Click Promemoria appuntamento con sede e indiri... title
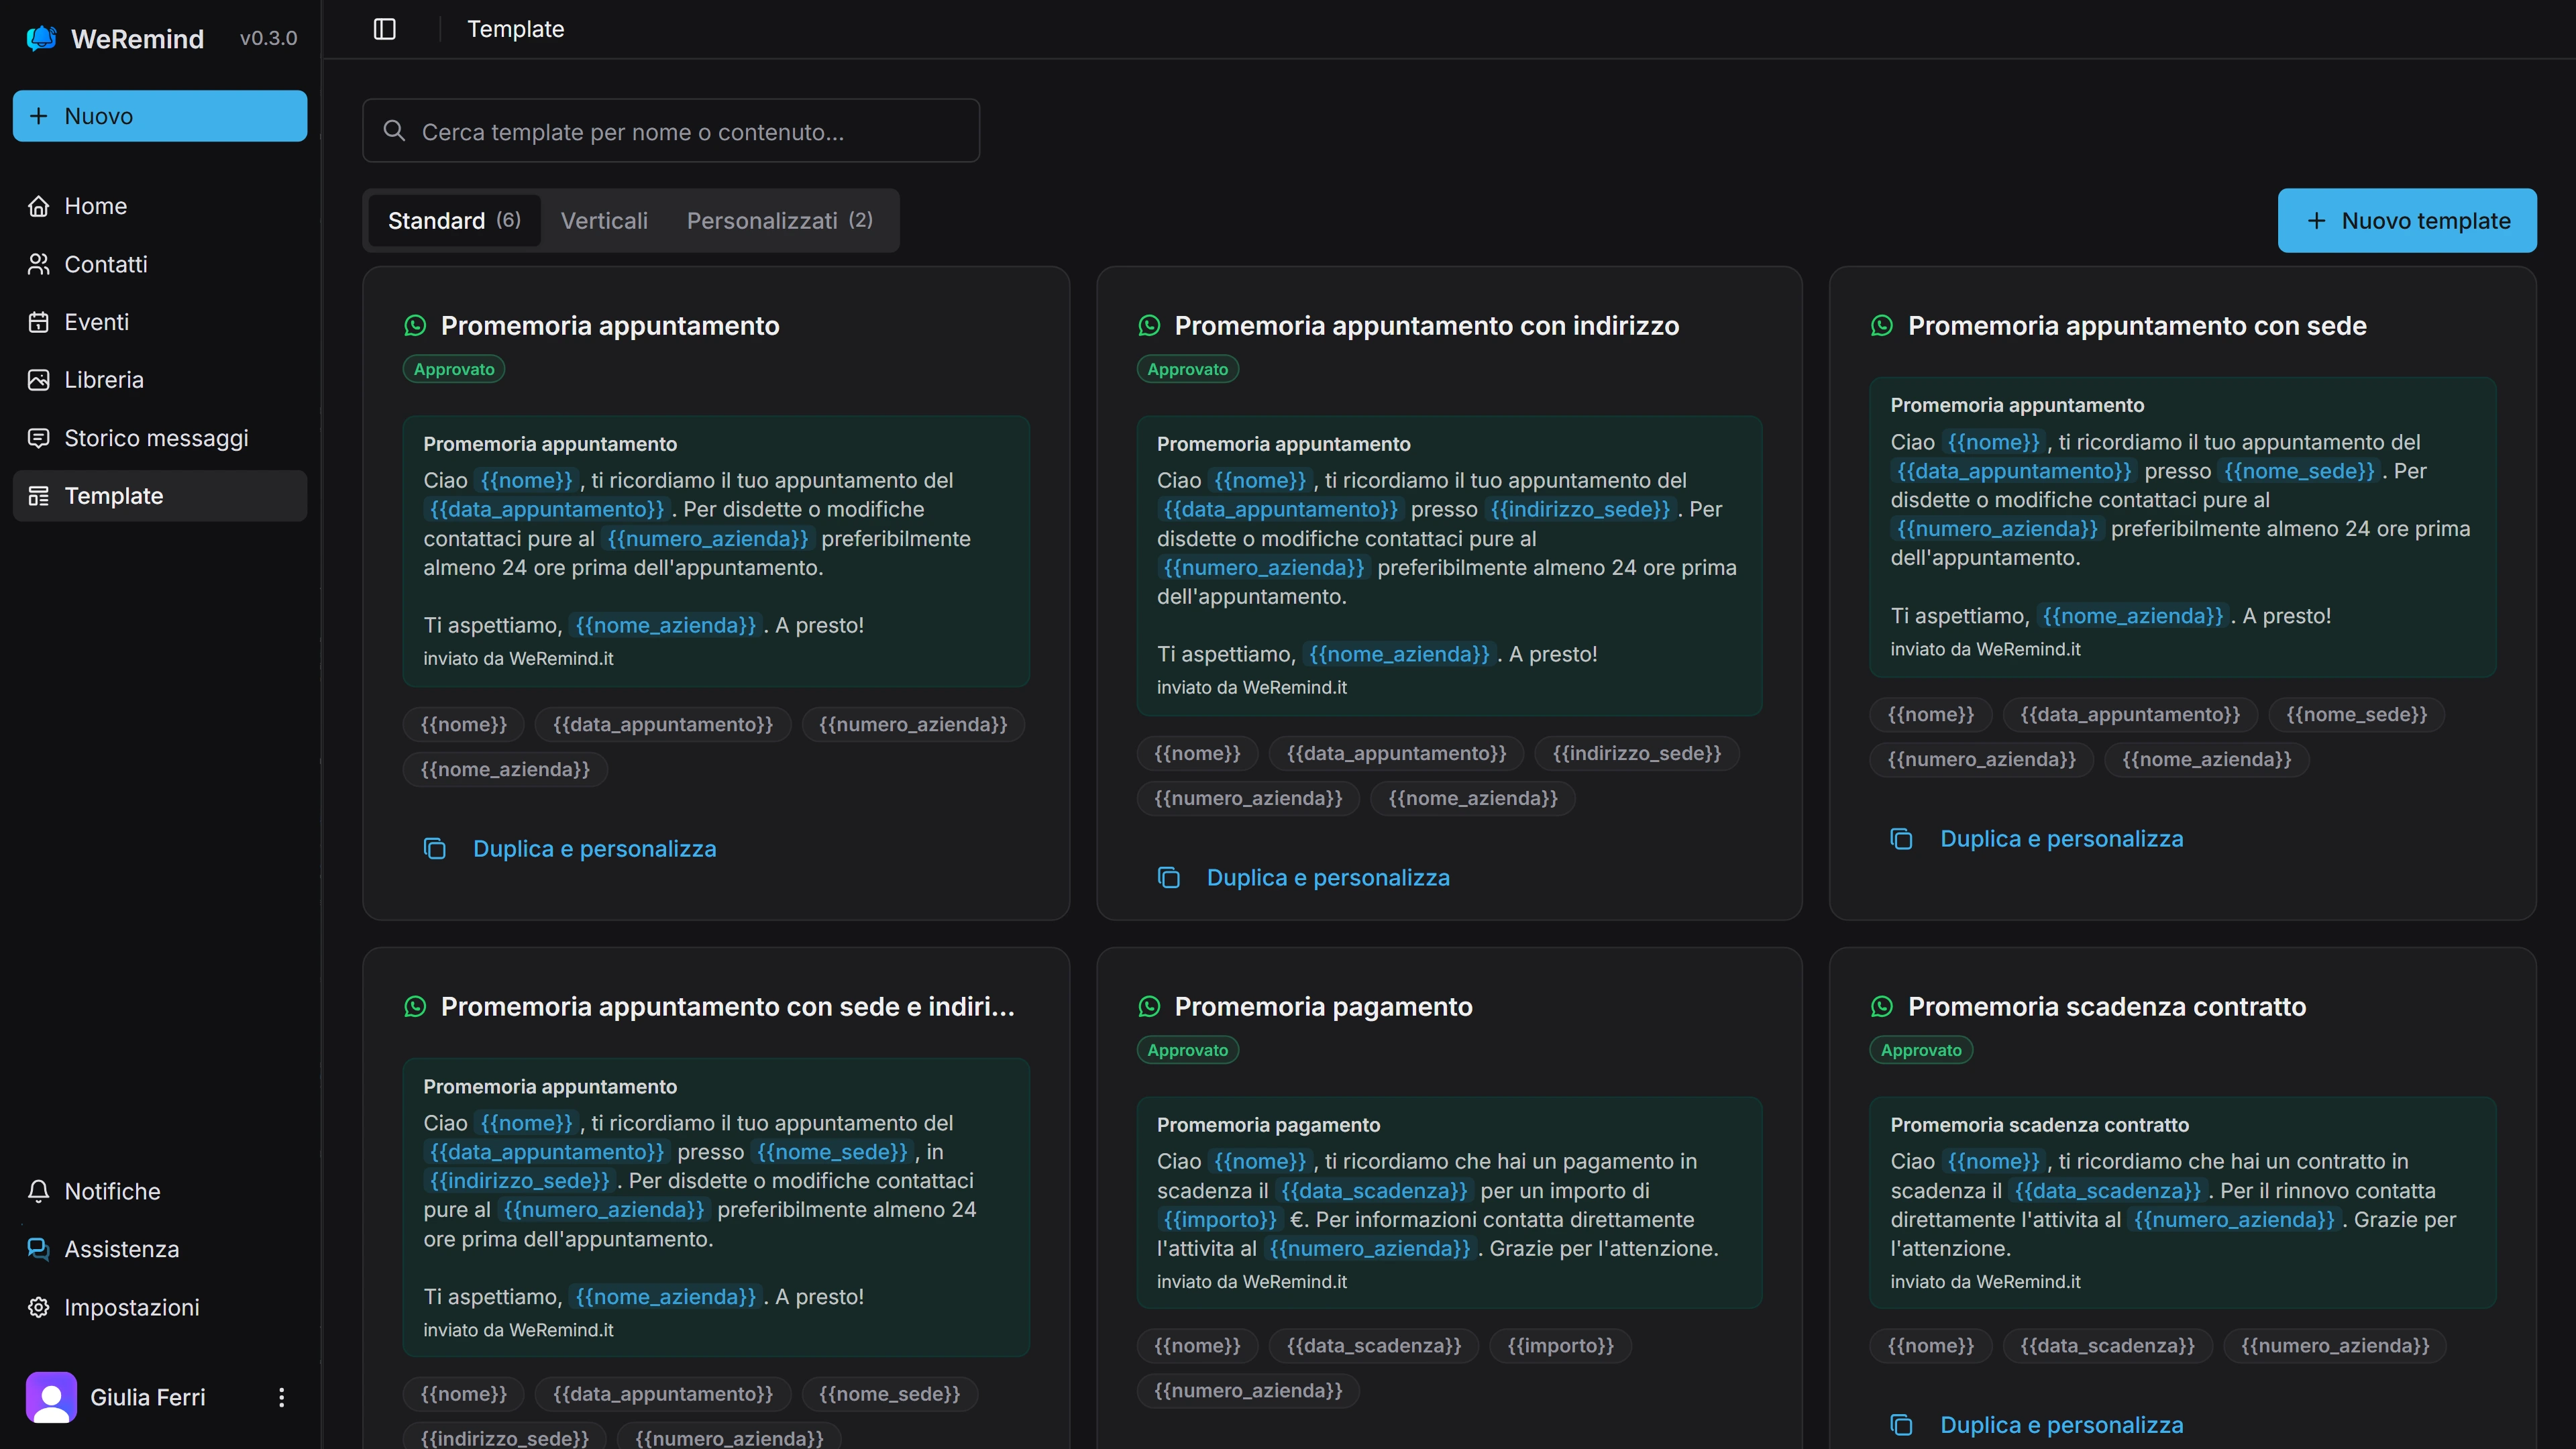Image resolution: width=2576 pixels, height=1449 pixels. click(x=728, y=1007)
